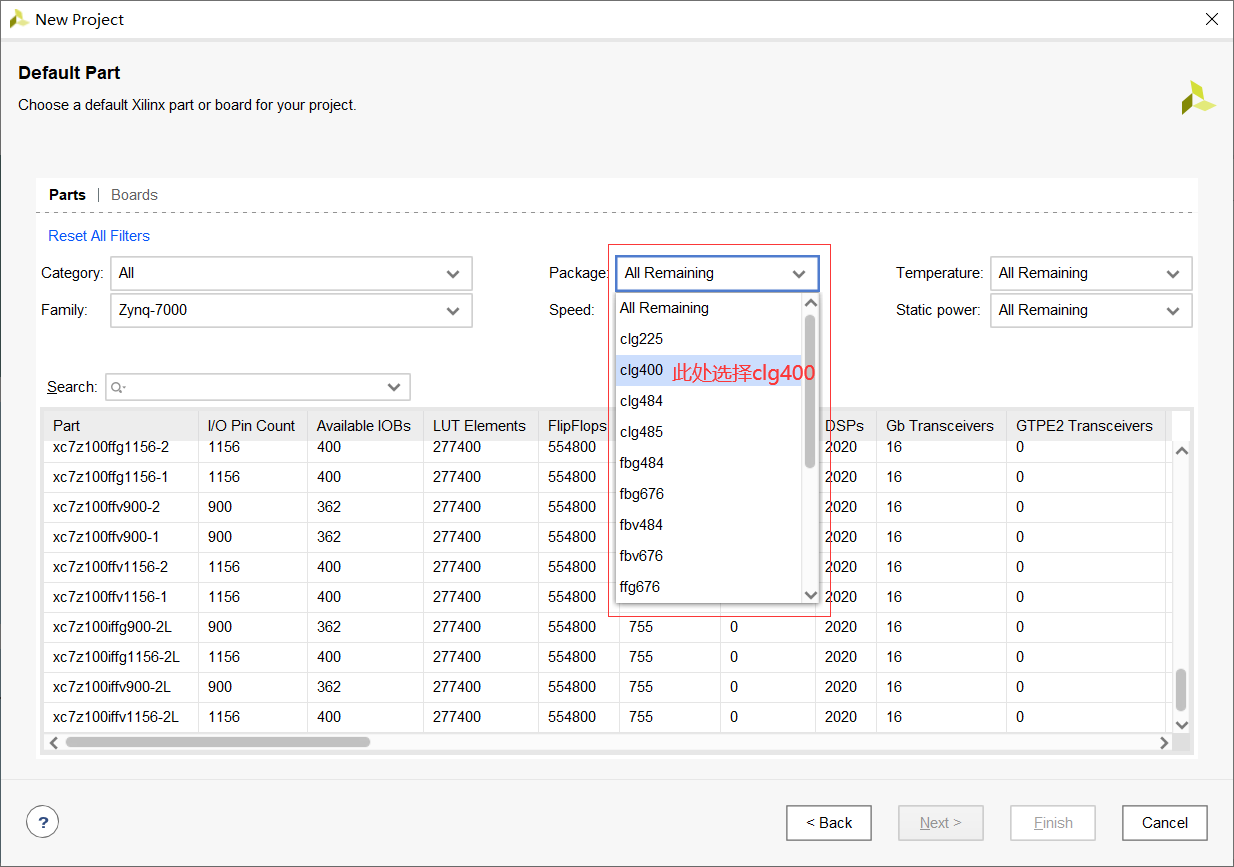Click the parts table horizontal scrollbar thumb
The height and width of the screenshot is (867, 1234).
(218, 742)
